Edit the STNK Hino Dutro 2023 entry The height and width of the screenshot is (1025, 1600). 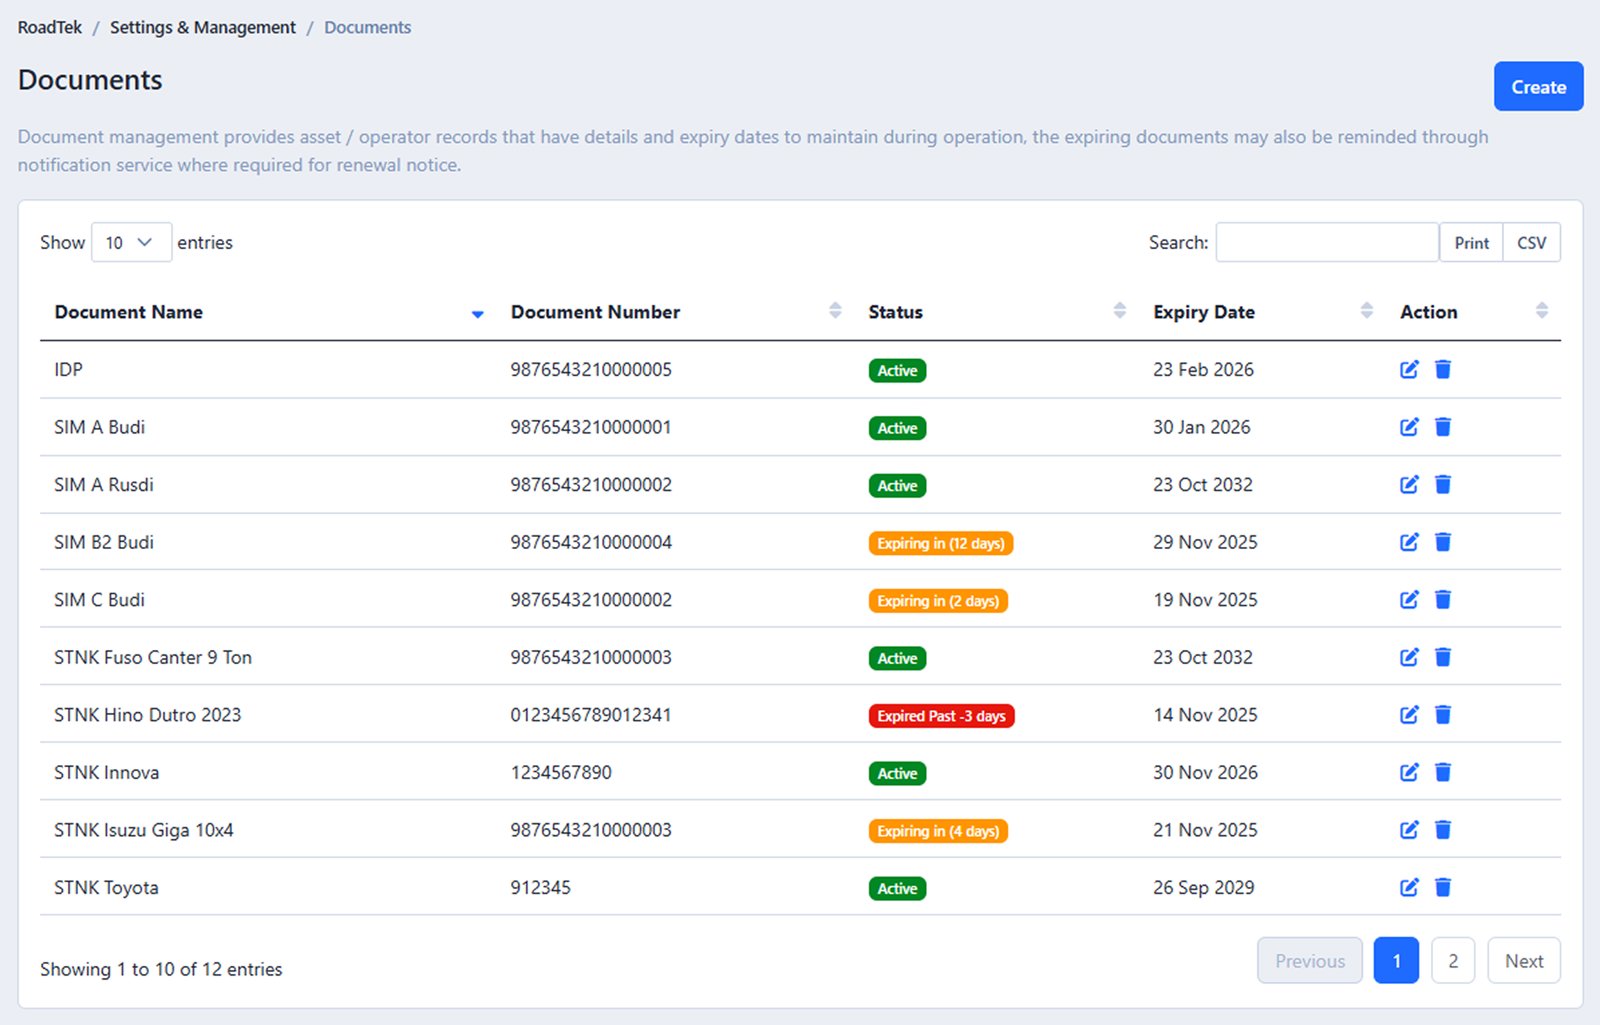1409,715
